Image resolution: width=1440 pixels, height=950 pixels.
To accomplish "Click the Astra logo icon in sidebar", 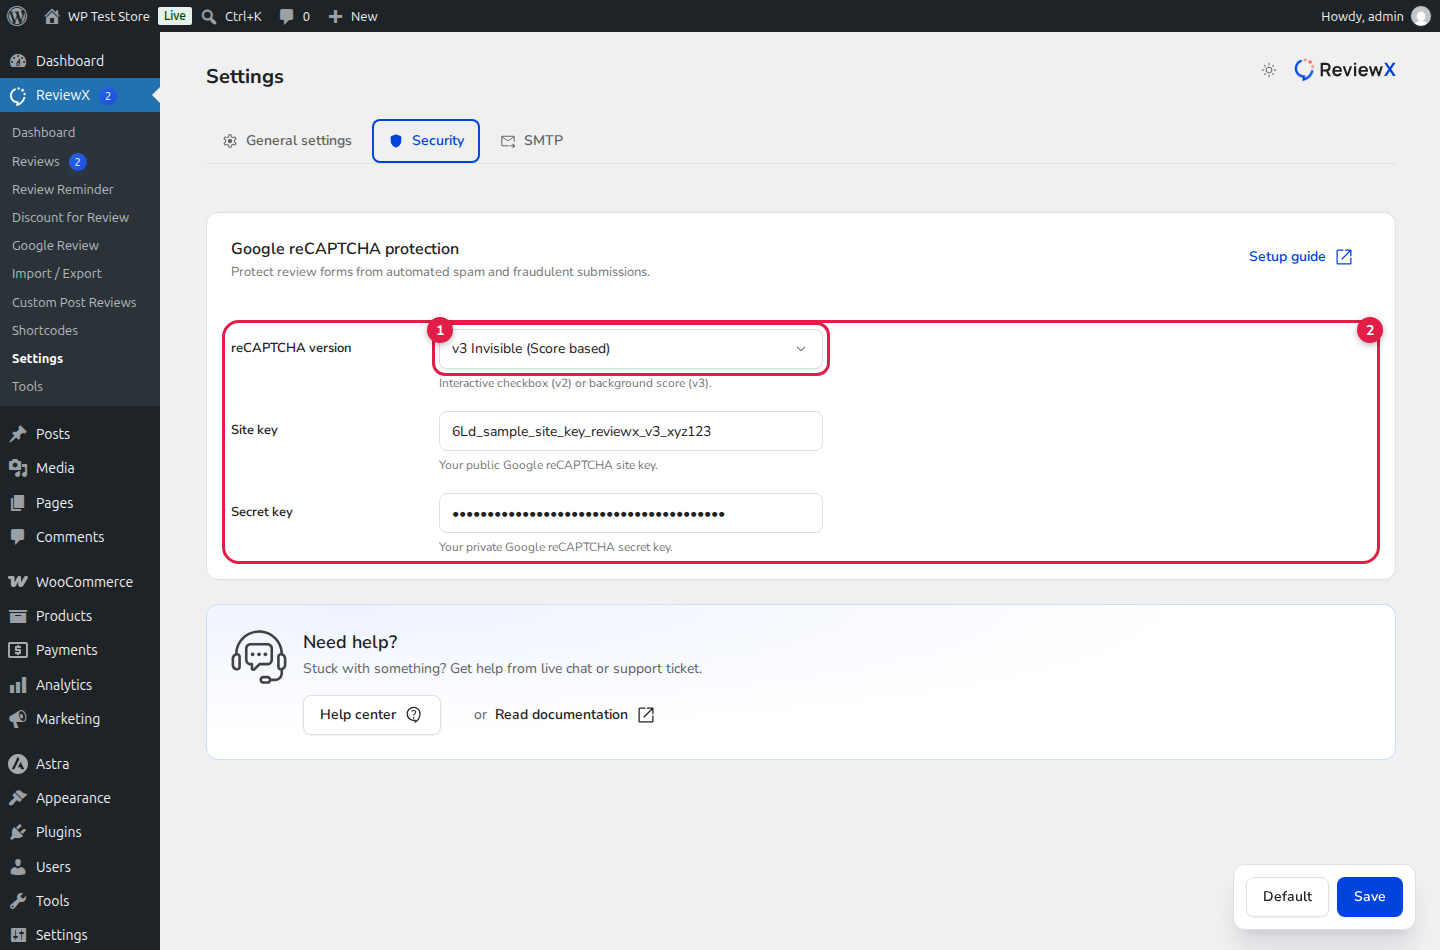I will pyautogui.click(x=18, y=764).
